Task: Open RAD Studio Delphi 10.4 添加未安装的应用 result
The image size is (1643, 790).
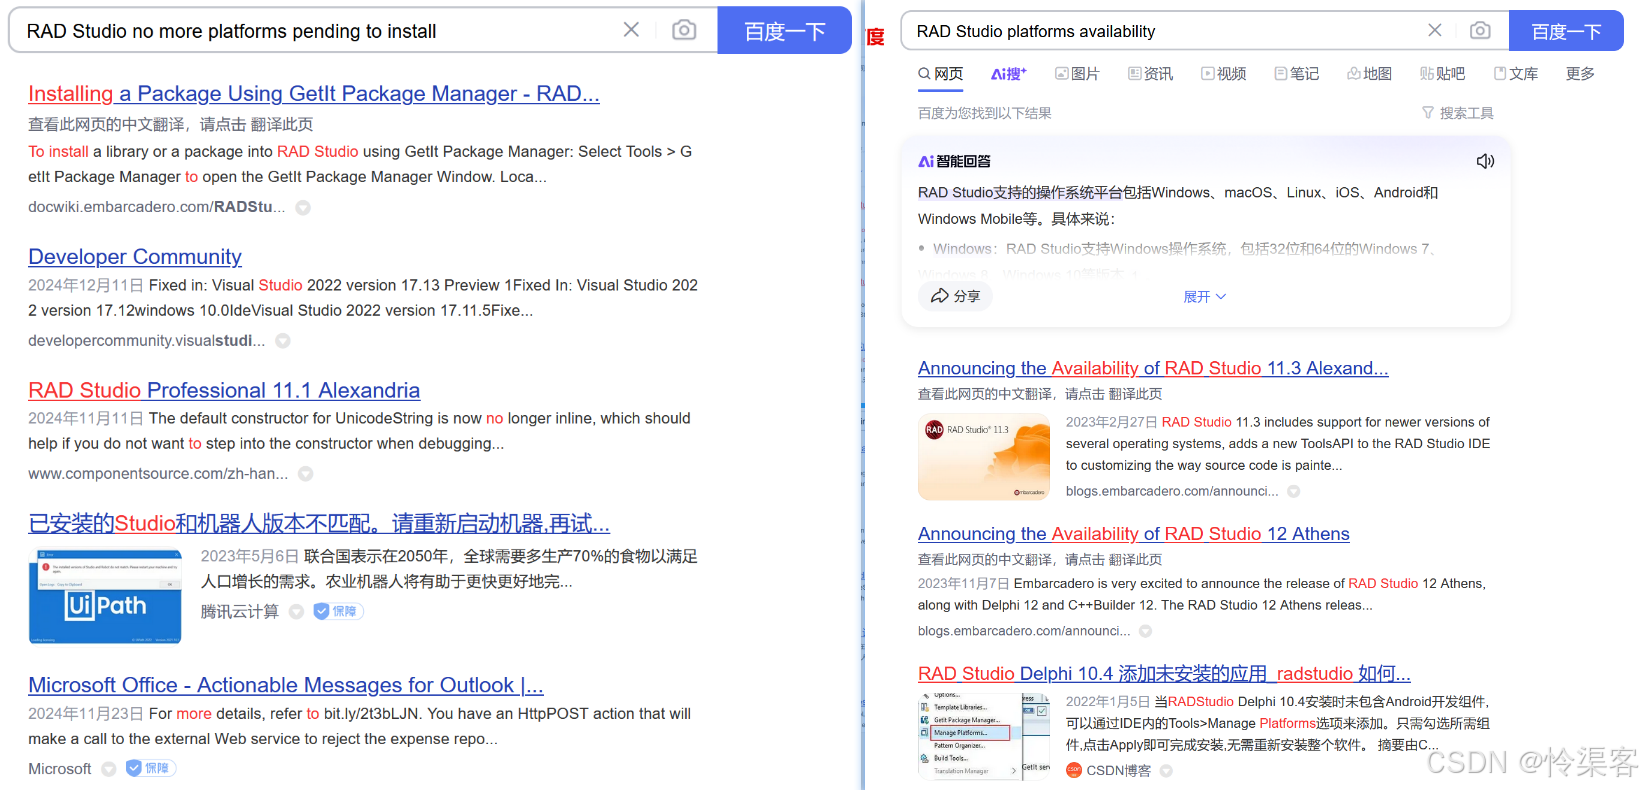Action: (1165, 673)
